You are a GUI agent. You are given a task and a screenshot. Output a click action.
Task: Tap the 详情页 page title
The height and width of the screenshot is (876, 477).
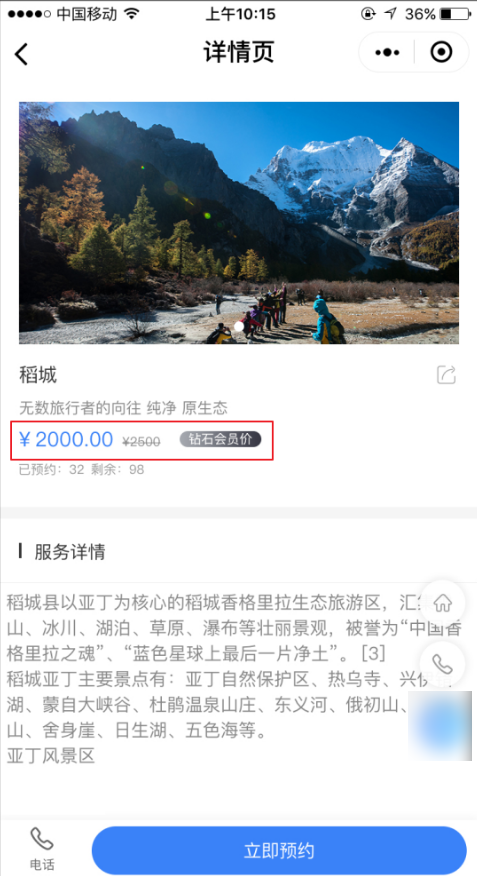pos(238,53)
